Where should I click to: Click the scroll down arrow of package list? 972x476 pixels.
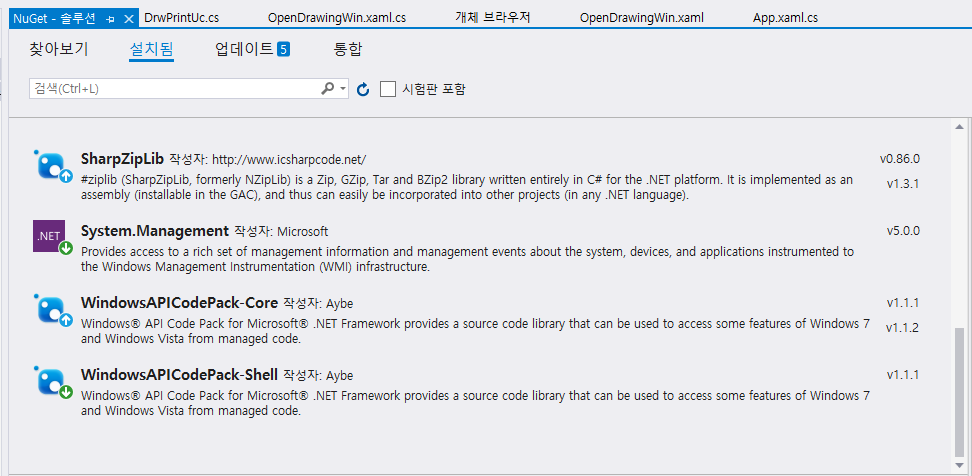click(x=960, y=463)
